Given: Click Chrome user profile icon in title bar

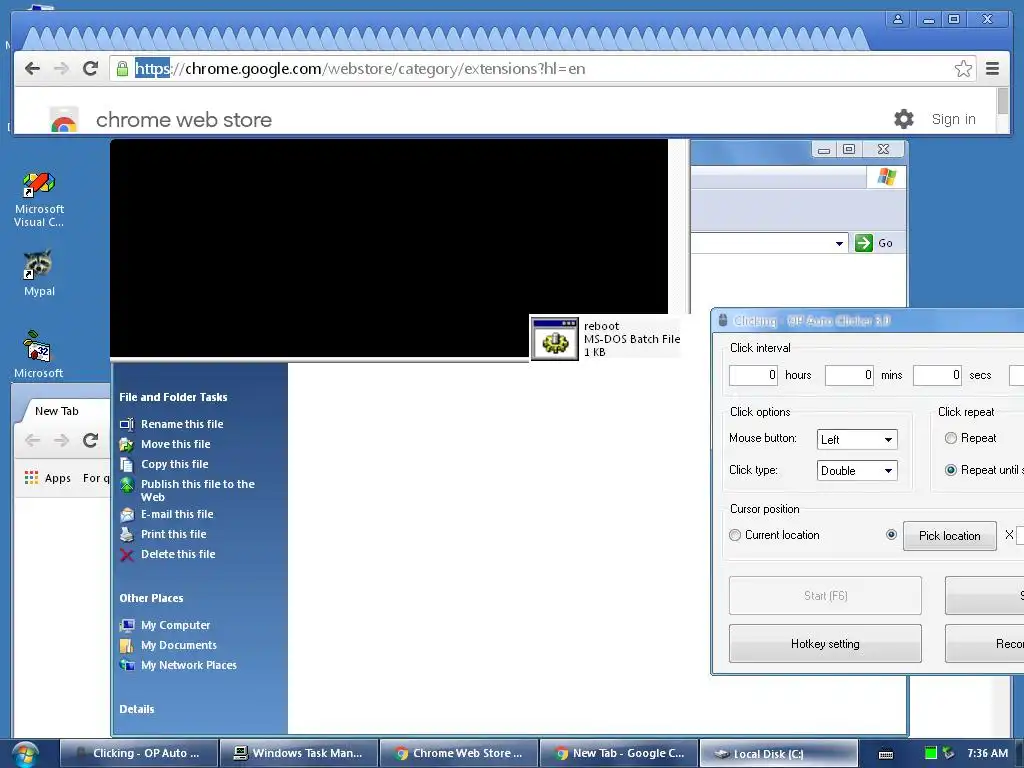Looking at the screenshot, I should (x=898, y=20).
